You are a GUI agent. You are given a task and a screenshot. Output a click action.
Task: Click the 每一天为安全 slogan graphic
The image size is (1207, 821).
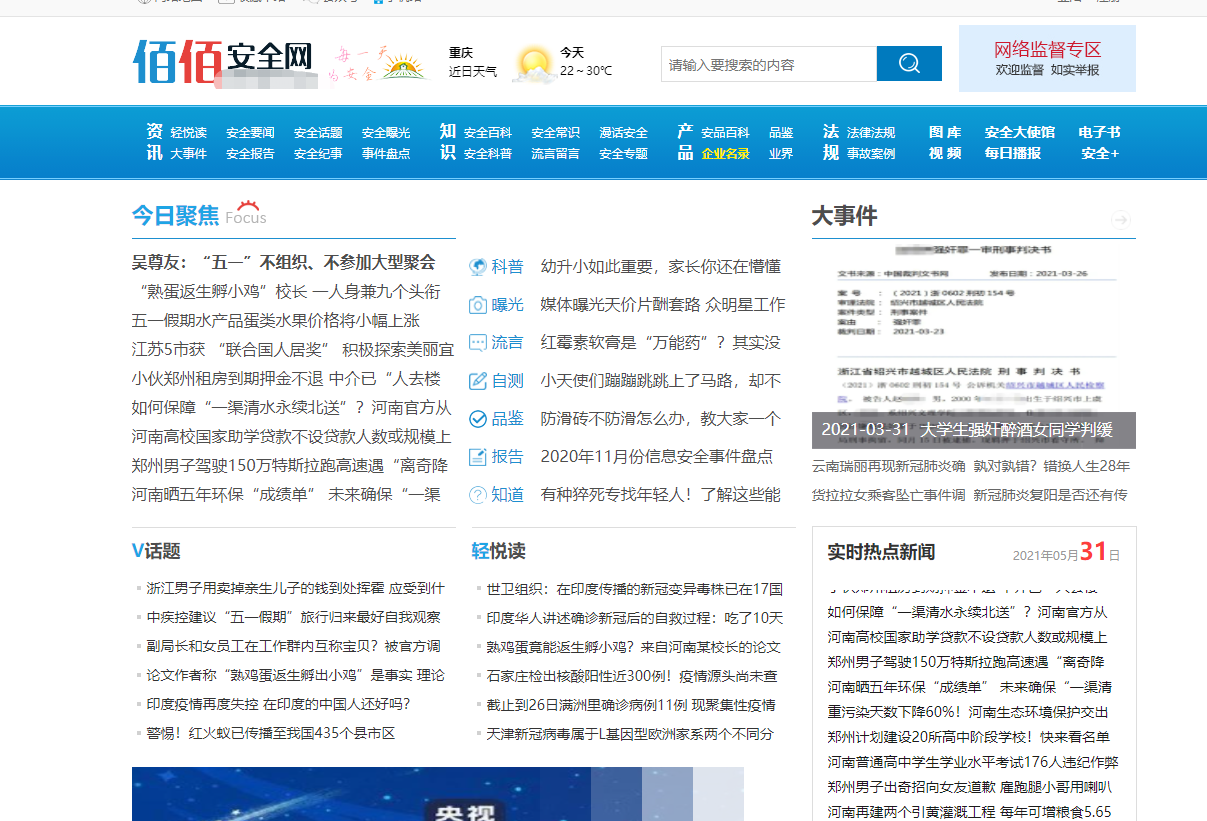(x=377, y=64)
